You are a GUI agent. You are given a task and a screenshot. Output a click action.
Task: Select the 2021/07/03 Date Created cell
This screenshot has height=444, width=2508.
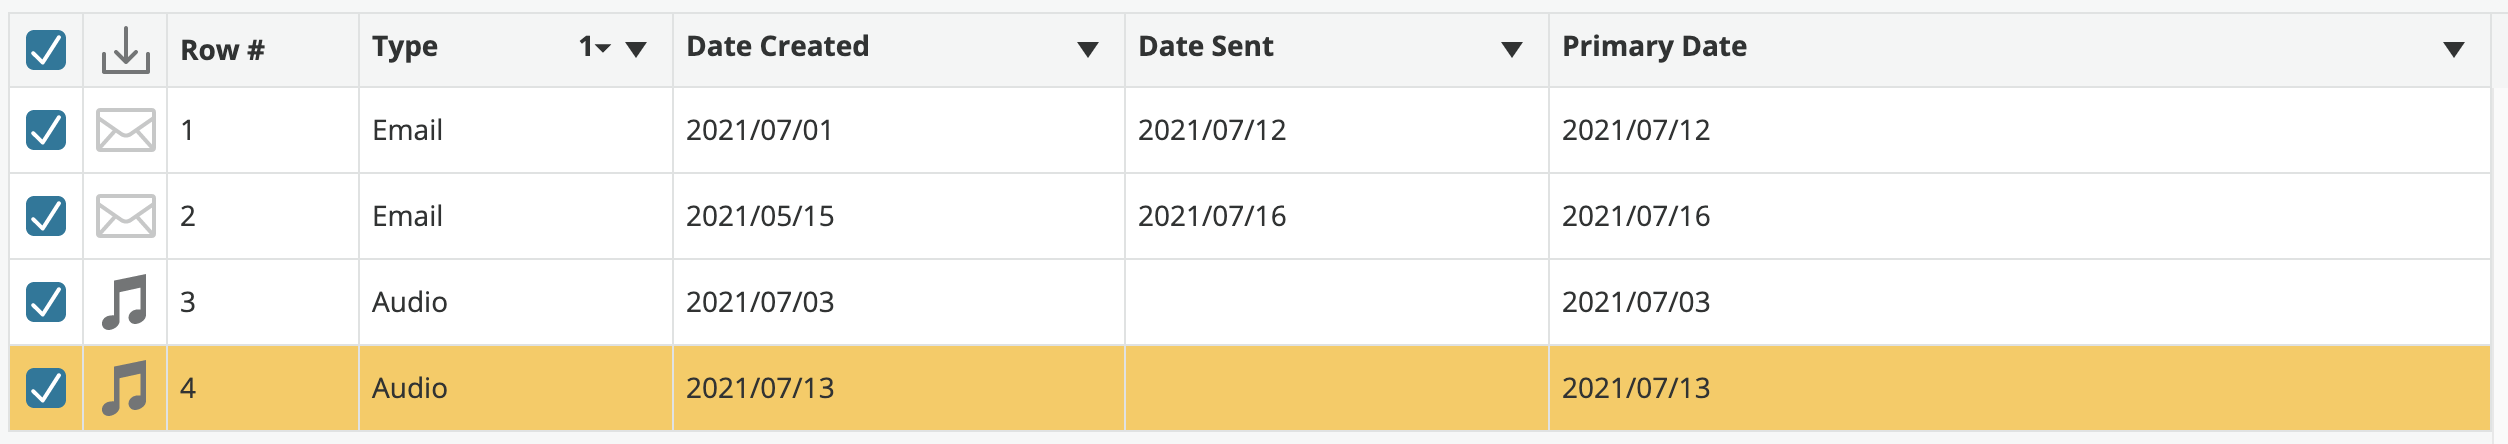(899, 302)
